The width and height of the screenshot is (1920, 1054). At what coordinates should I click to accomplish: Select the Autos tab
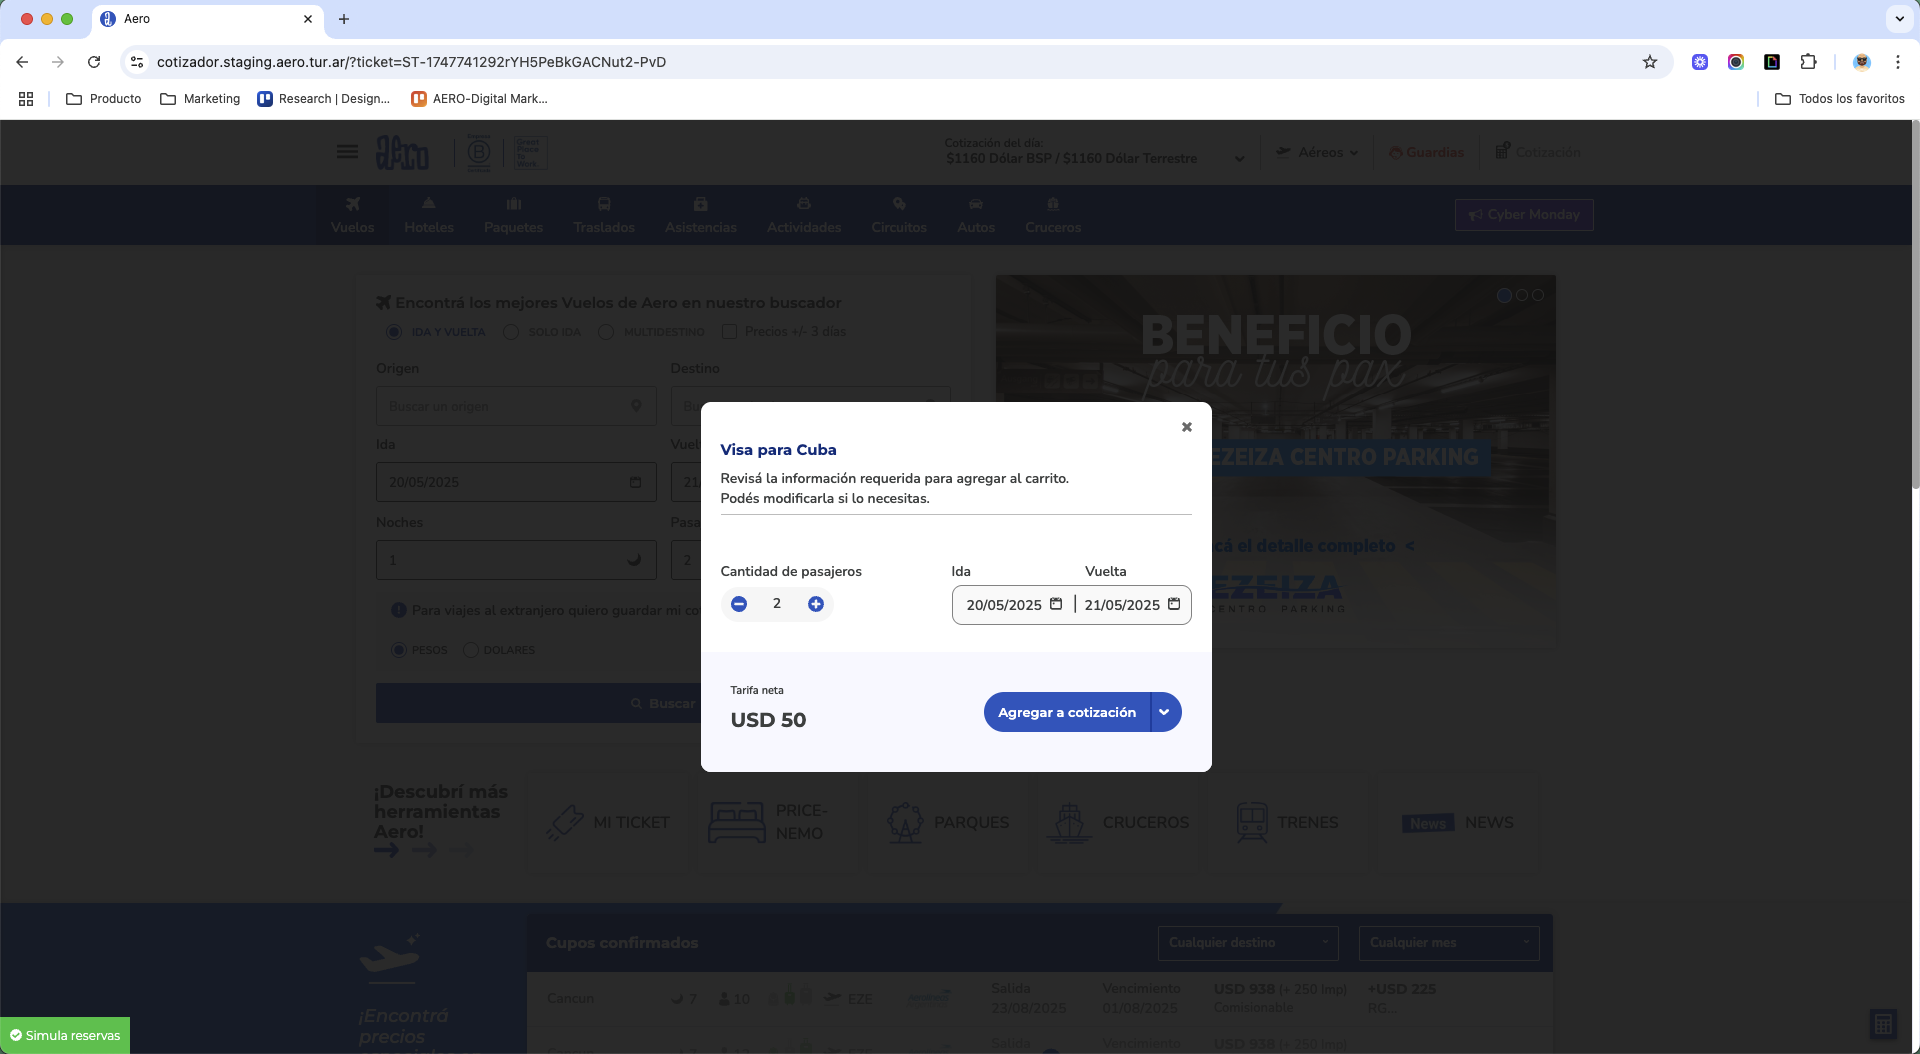pos(976,215)
